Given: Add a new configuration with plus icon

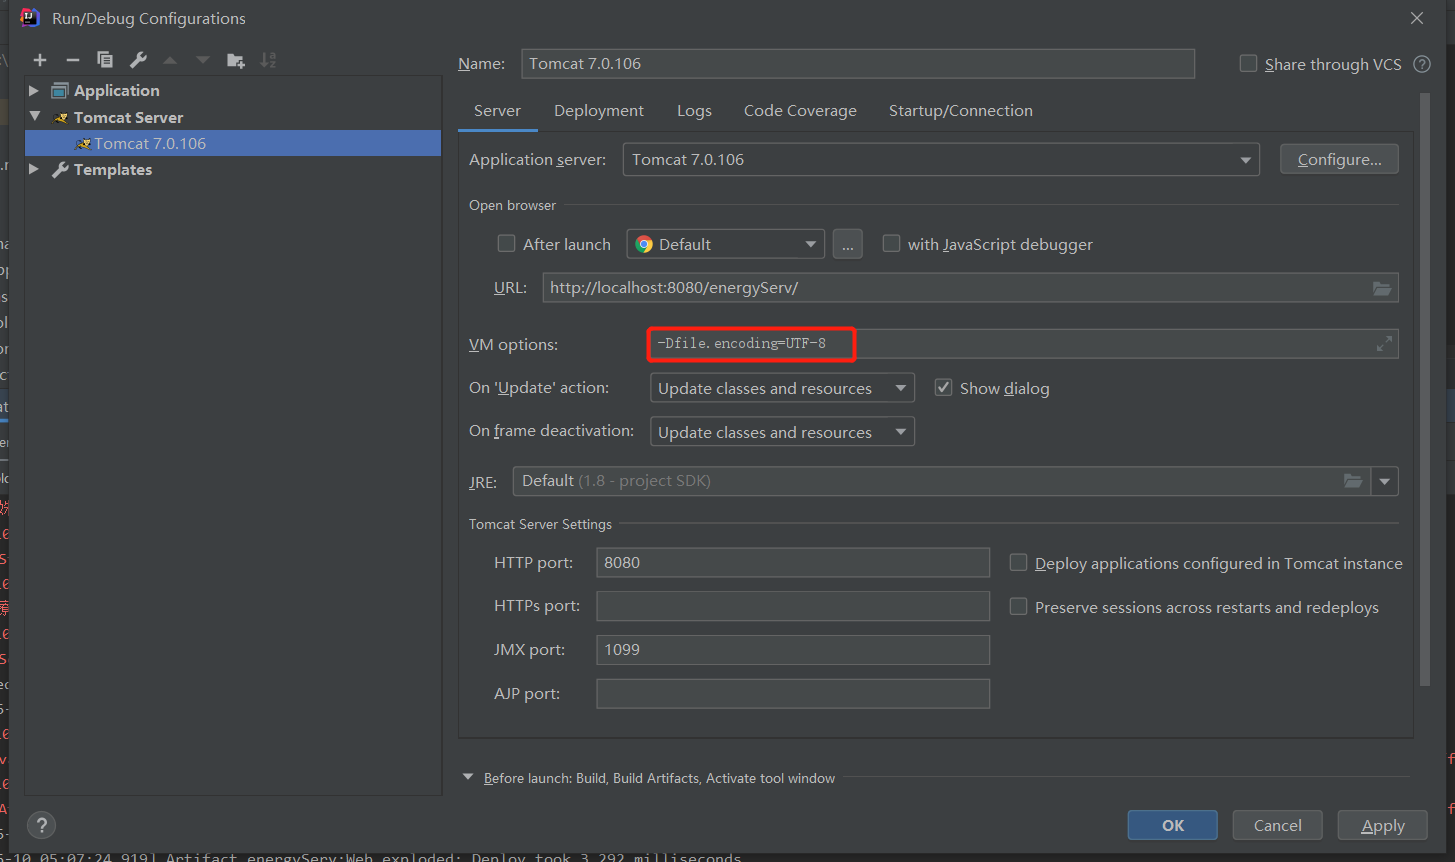Looking at the screenshot, I should [x=40, y=61].
